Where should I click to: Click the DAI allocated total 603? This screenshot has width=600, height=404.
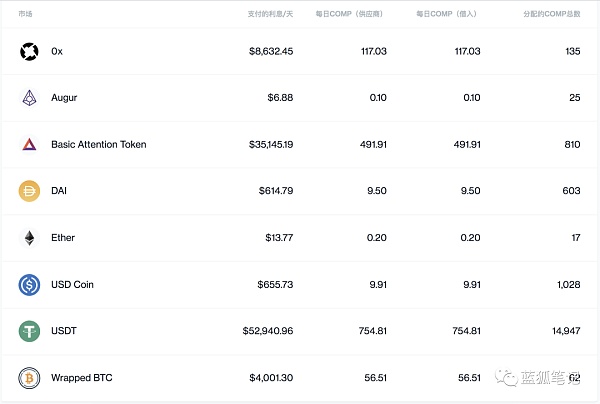pos(571,191)
